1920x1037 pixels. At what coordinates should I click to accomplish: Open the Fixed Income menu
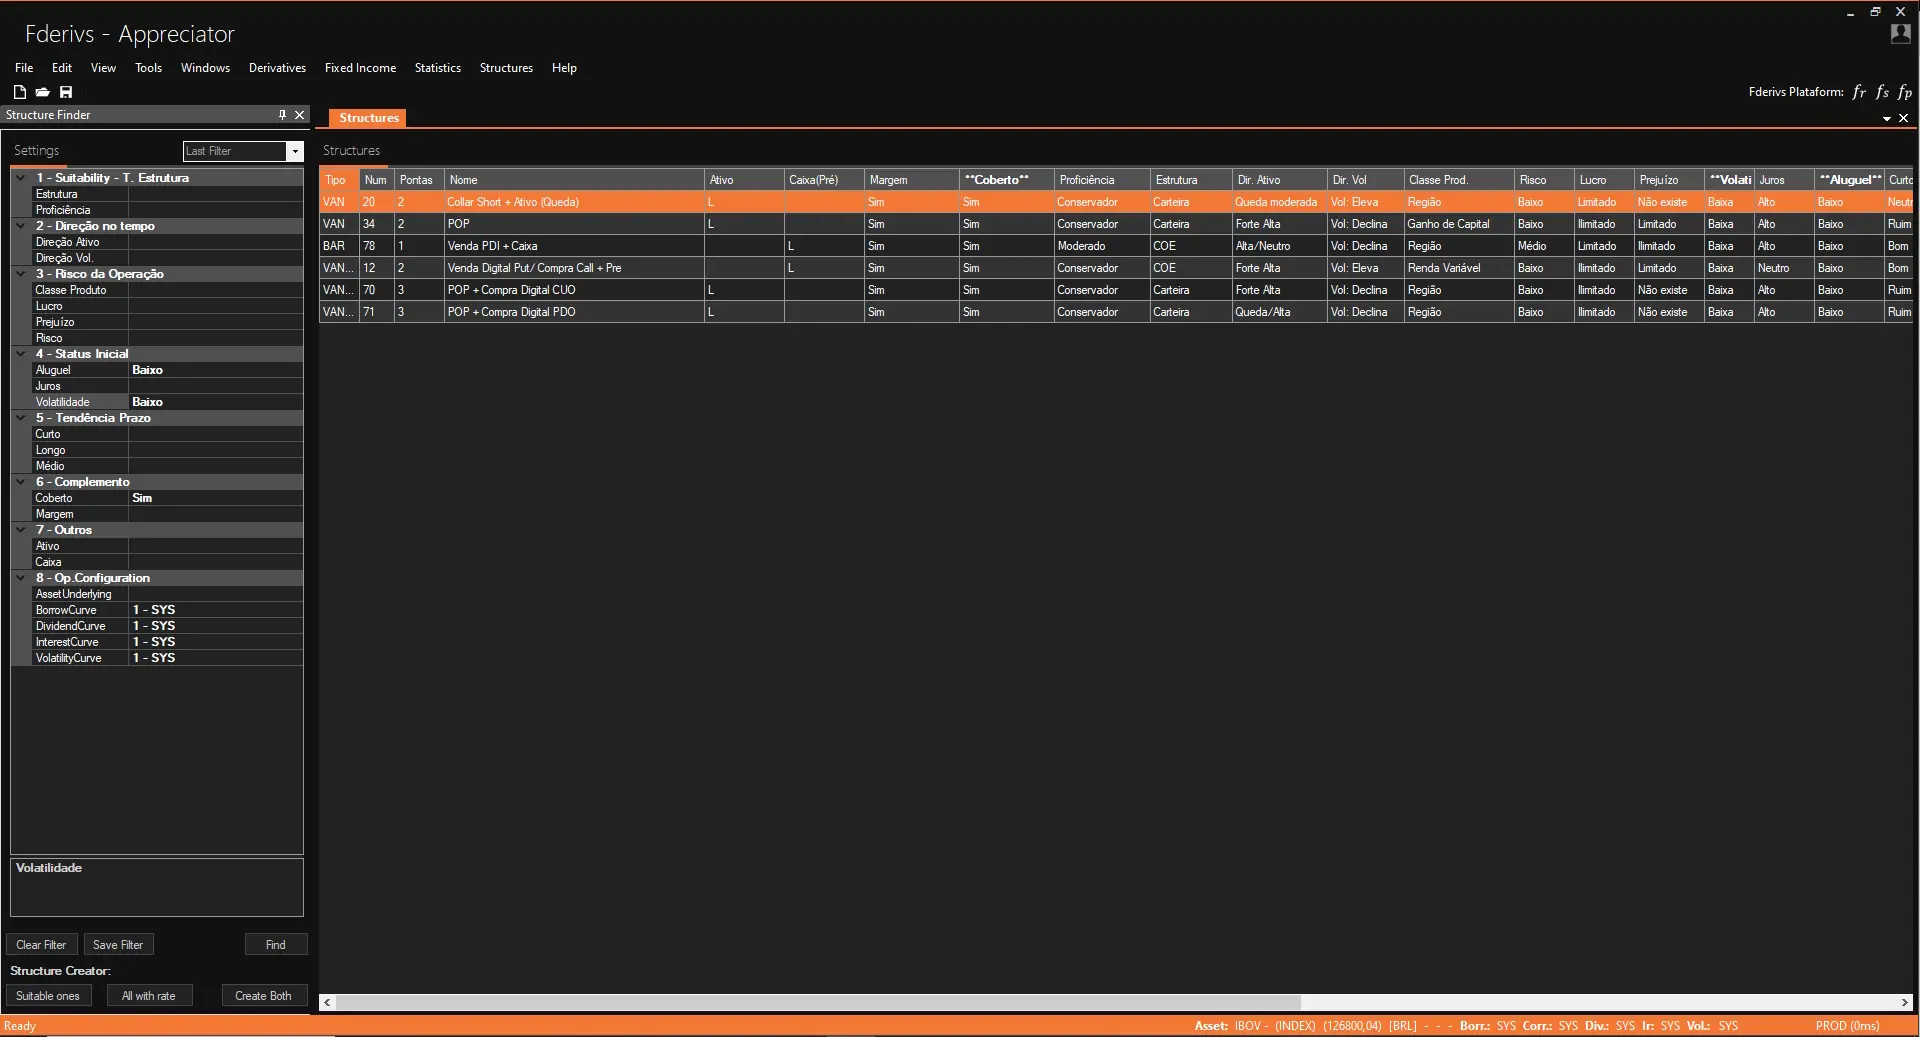click(x=360, y=68)
